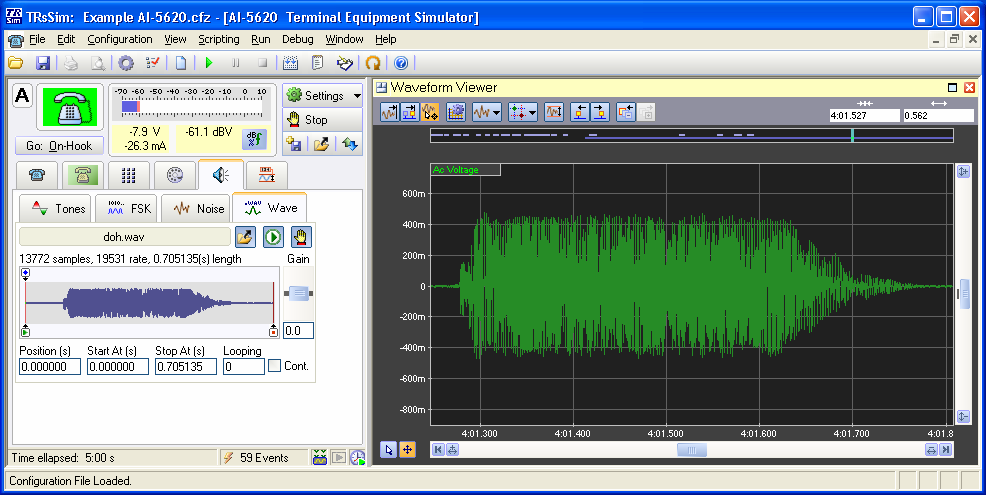Image resolution: width=986 pixels, height=495 pixels.
Task: Select the orange pan/move tool below graph
Action: (x=407, y=450)
